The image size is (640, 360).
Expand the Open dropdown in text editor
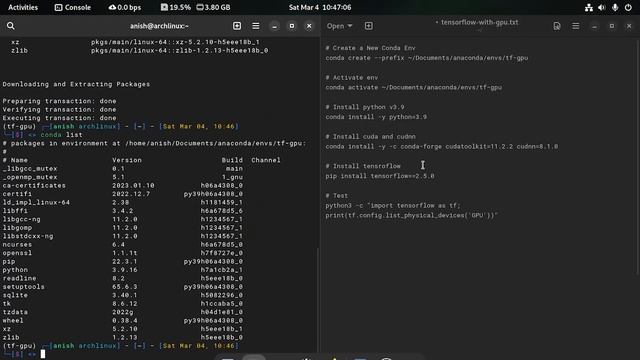tap(339, 26)
